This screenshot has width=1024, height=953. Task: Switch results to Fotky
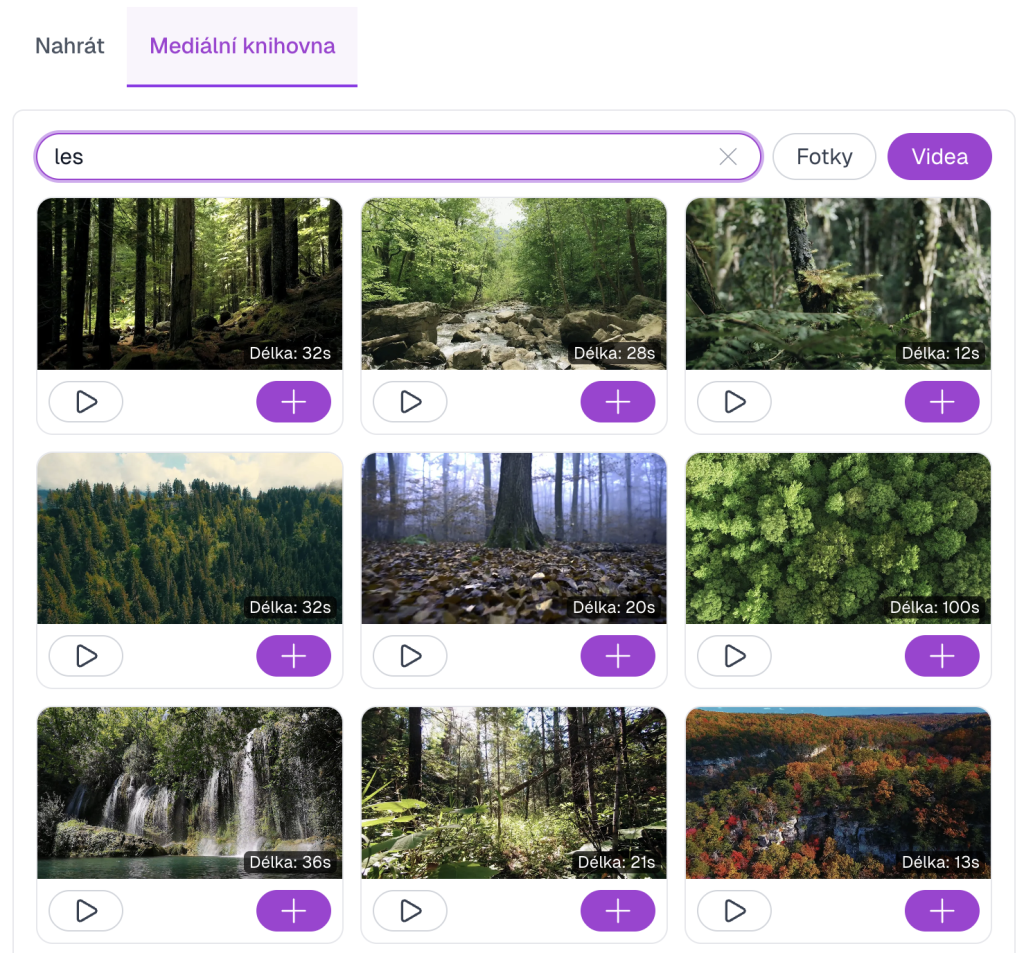(824, 156)
